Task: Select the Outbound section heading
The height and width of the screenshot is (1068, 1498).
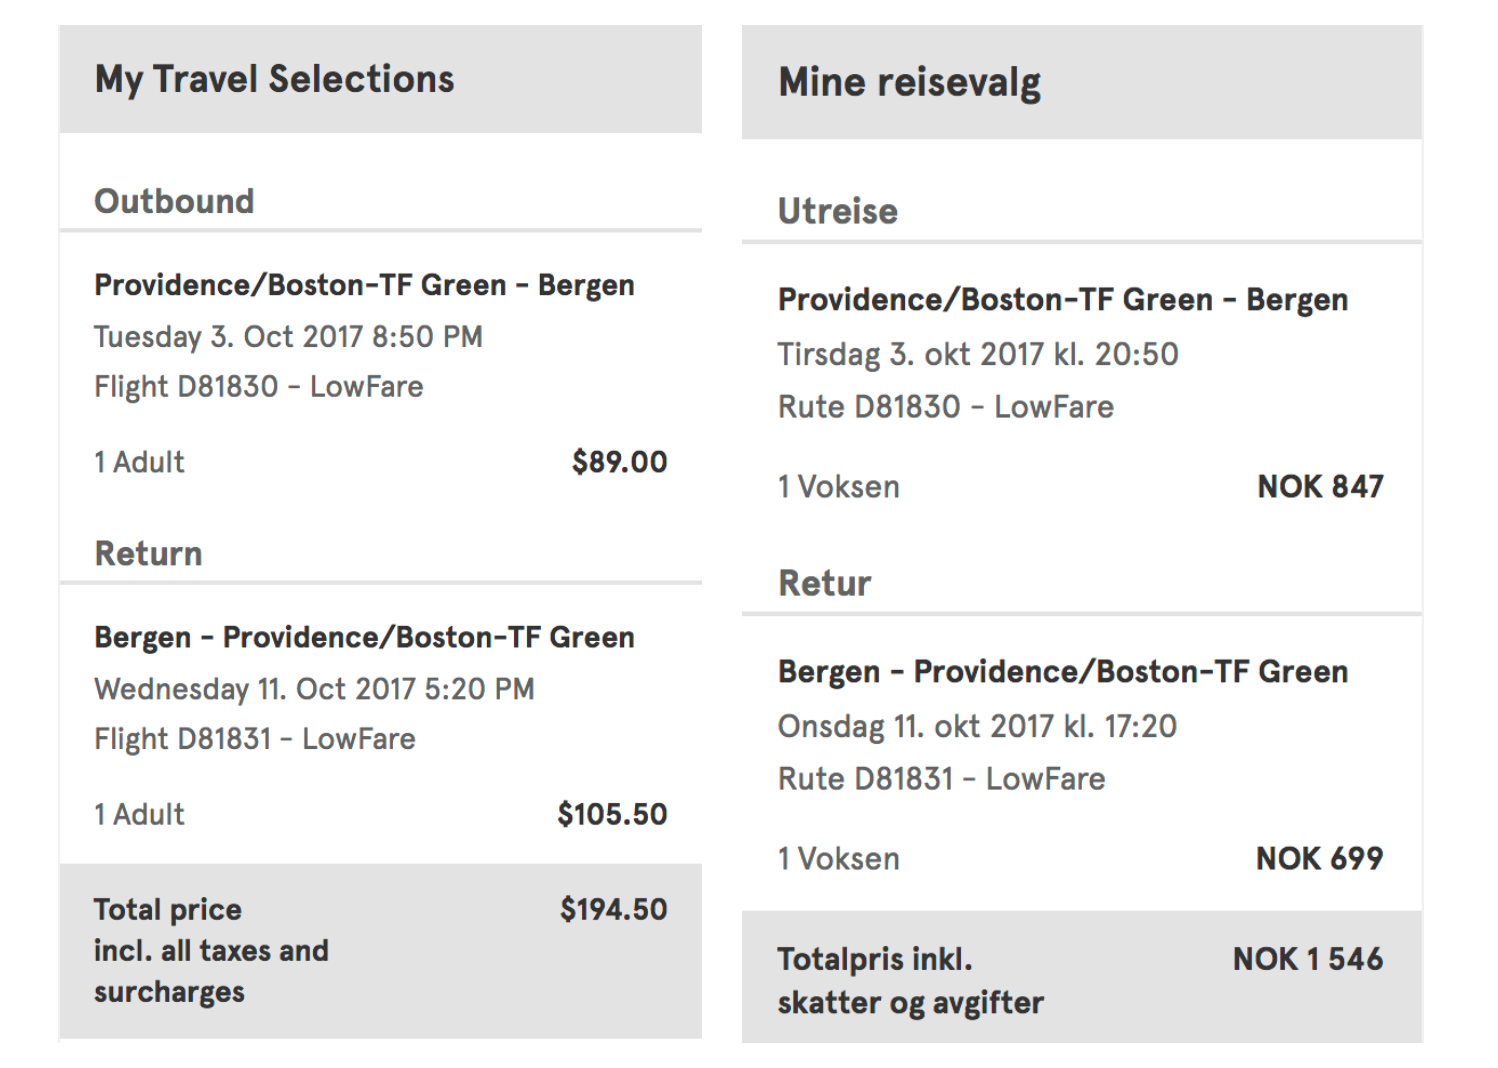Action: tap(174, 201)
